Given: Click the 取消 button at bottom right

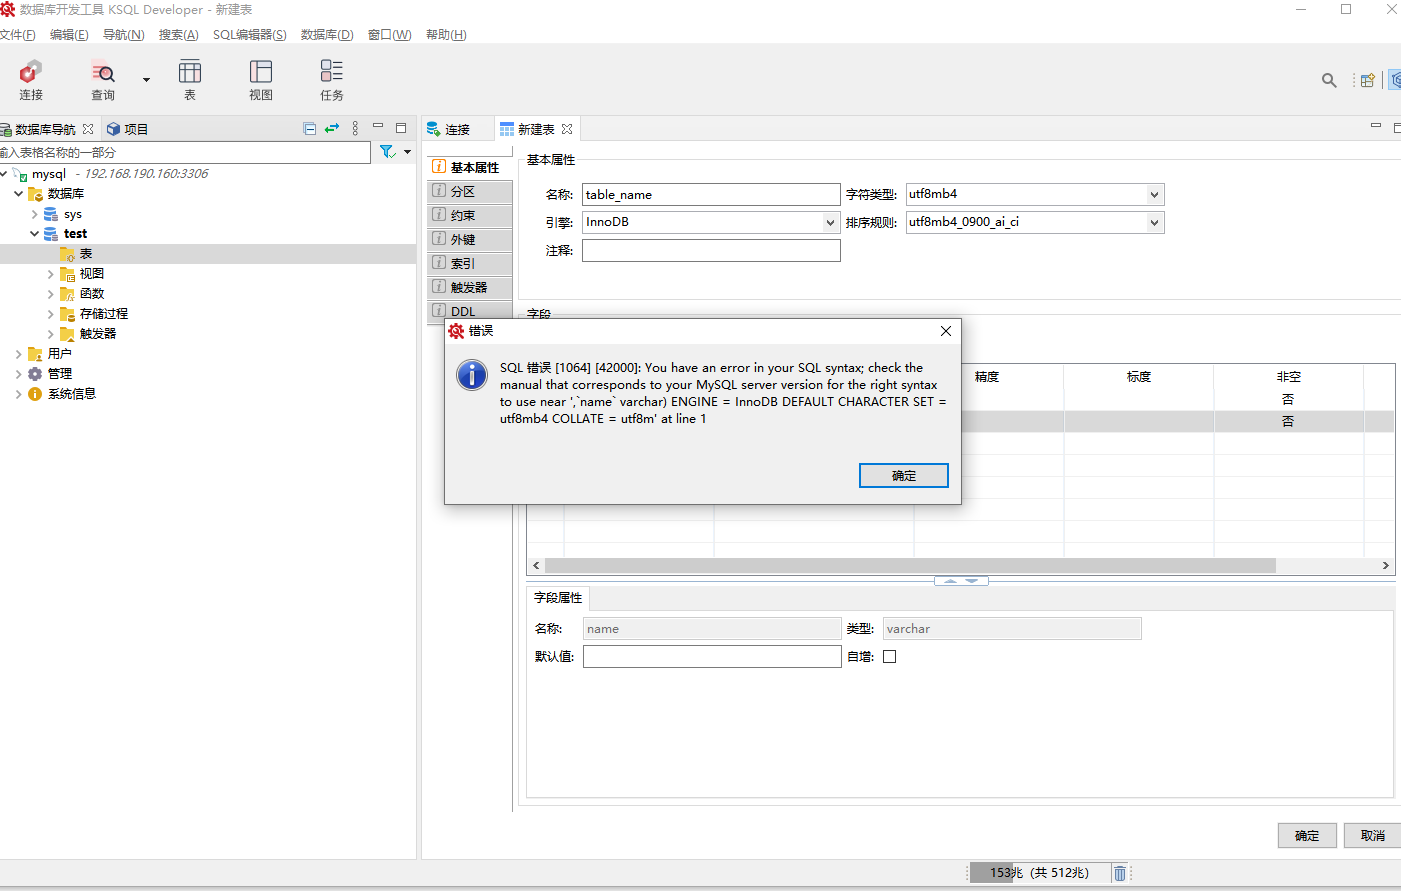Looking at the screenshot, I should coord(1372,835).
